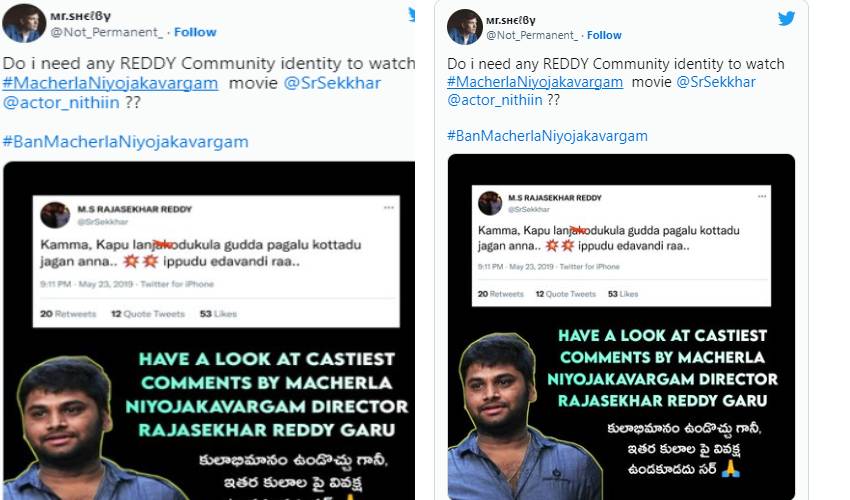Click three-dots menu in right embedded tweet screenshot

point(762,196)
